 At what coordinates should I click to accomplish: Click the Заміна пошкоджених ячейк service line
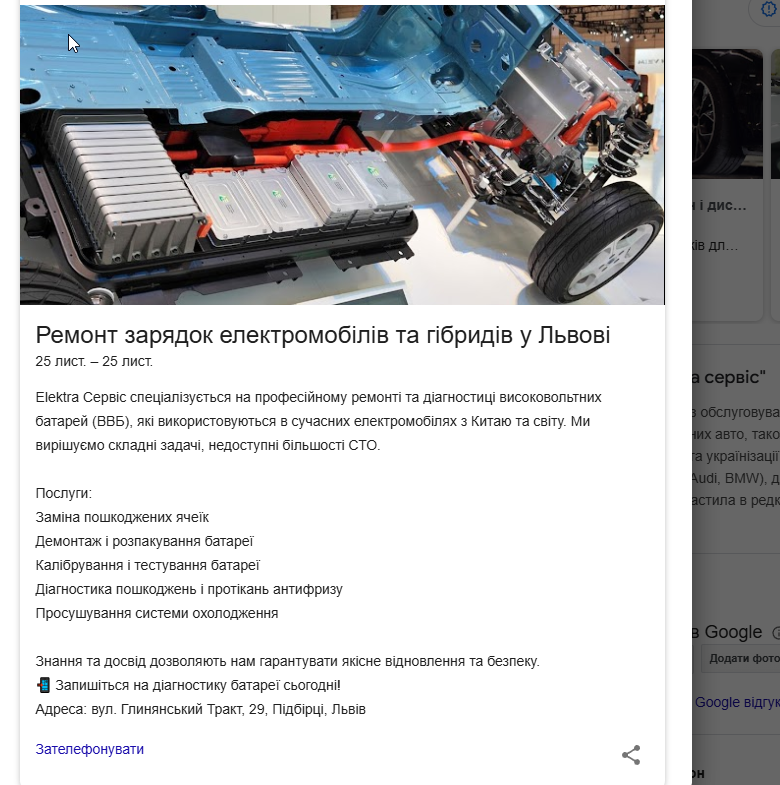(x=122, y=517)
